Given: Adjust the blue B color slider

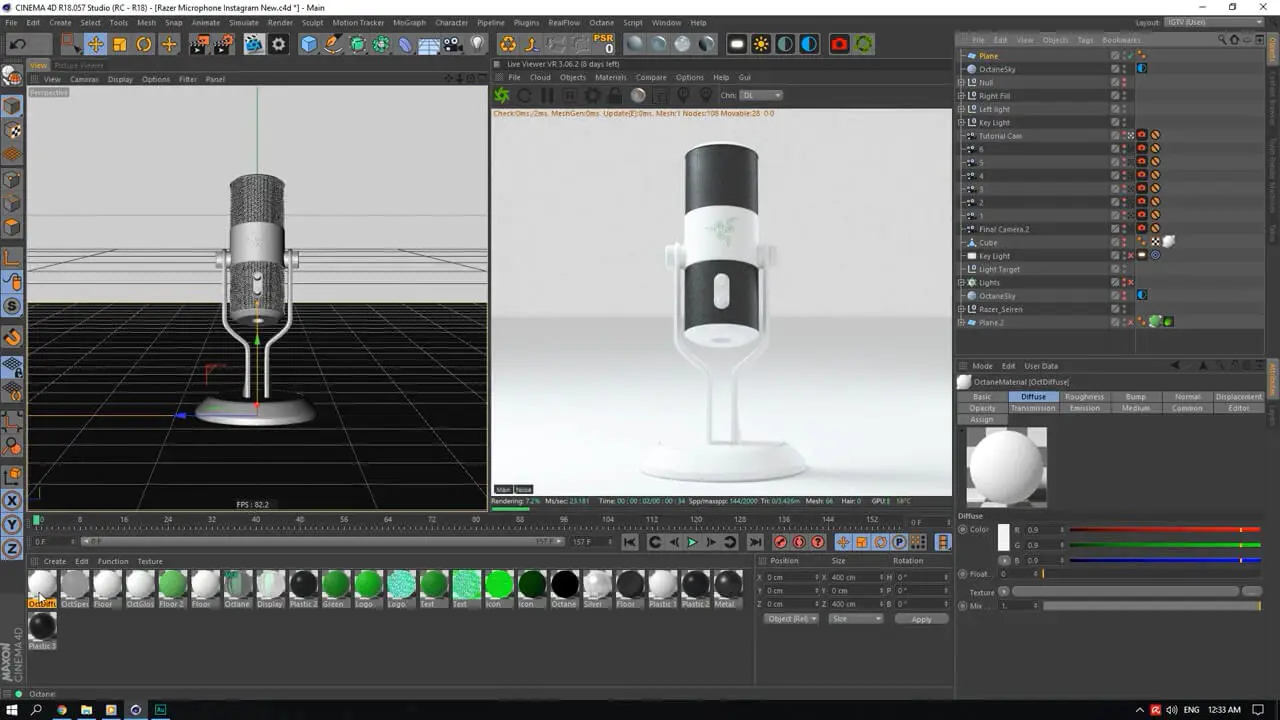Looking at the screenshot, I should pos(1165,560).
